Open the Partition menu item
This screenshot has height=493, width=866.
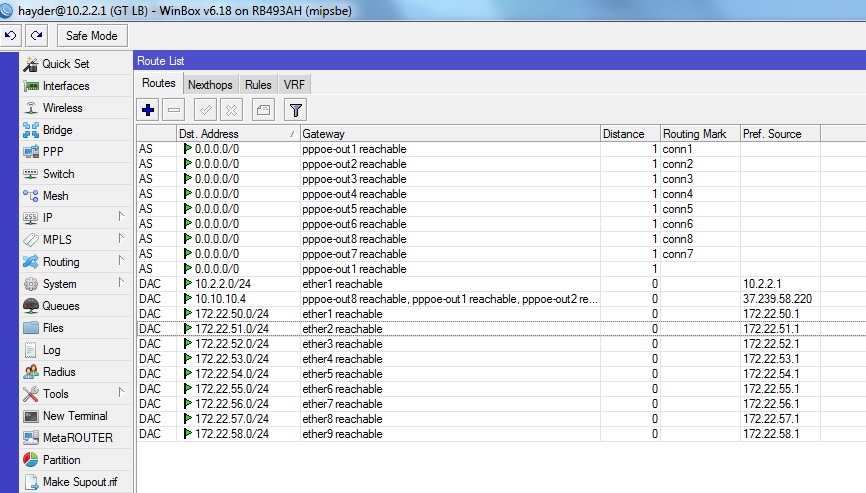(76, 460)
